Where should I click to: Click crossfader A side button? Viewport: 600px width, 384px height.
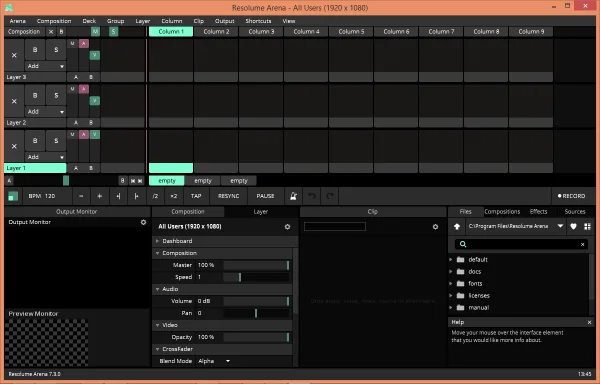9,181
